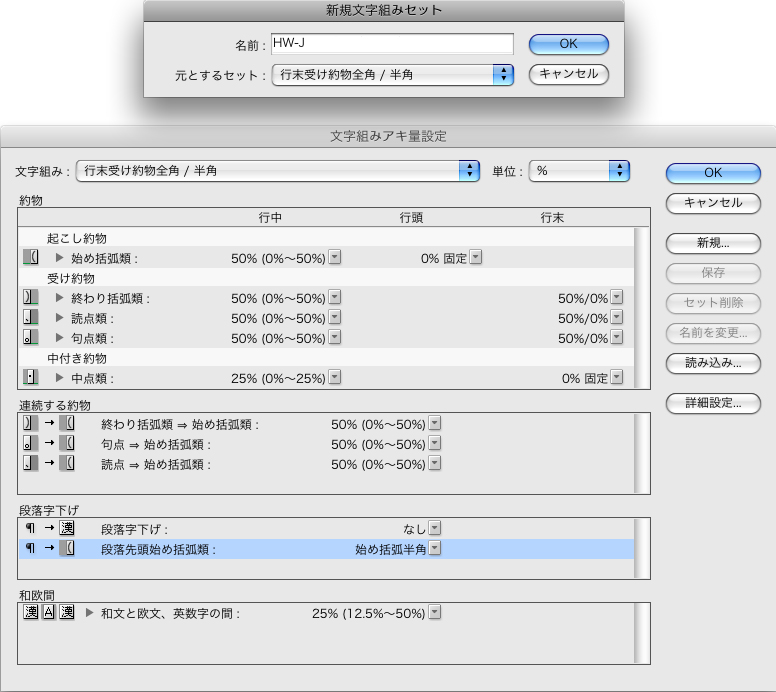Expand the 始め括弧類 disclosure triangle
The width and height of the screenshot is (776, 692).
(59, 257)
